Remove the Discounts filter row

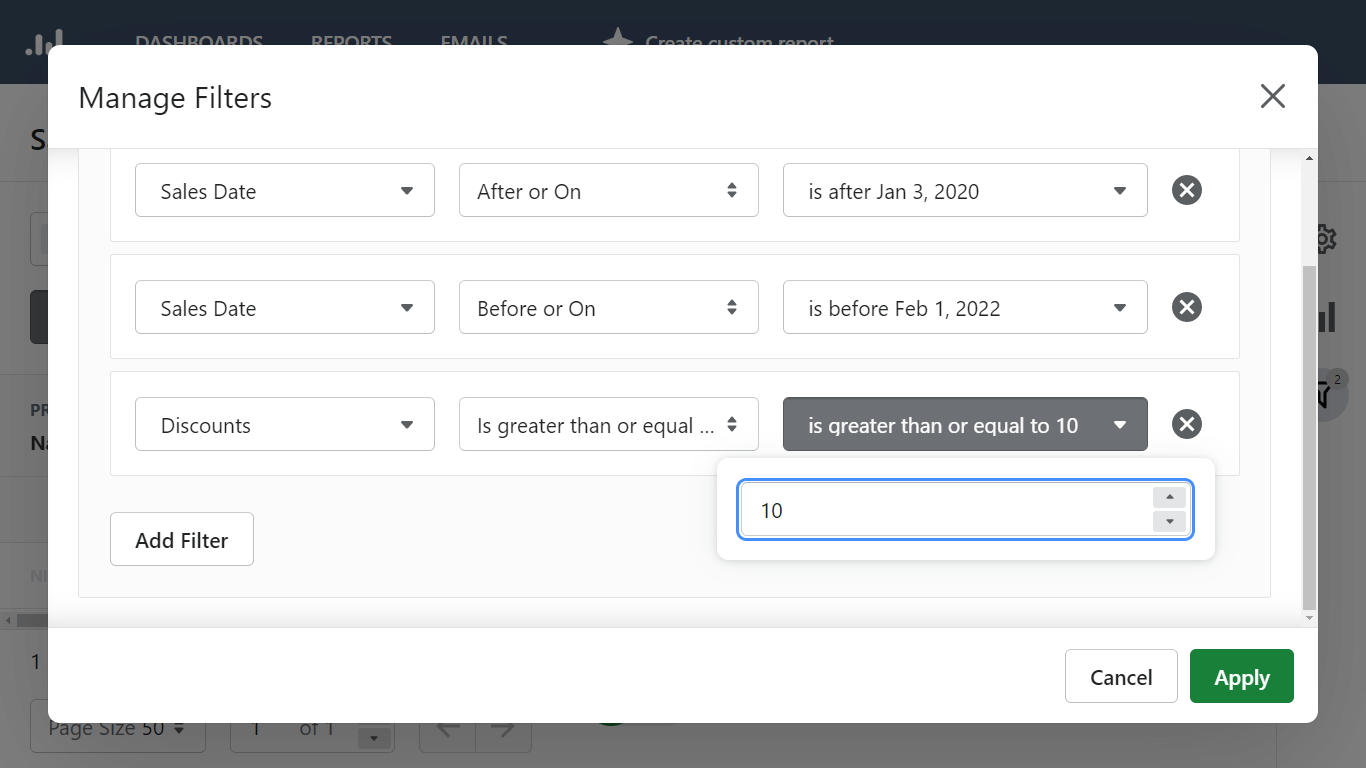[1186, 424]
